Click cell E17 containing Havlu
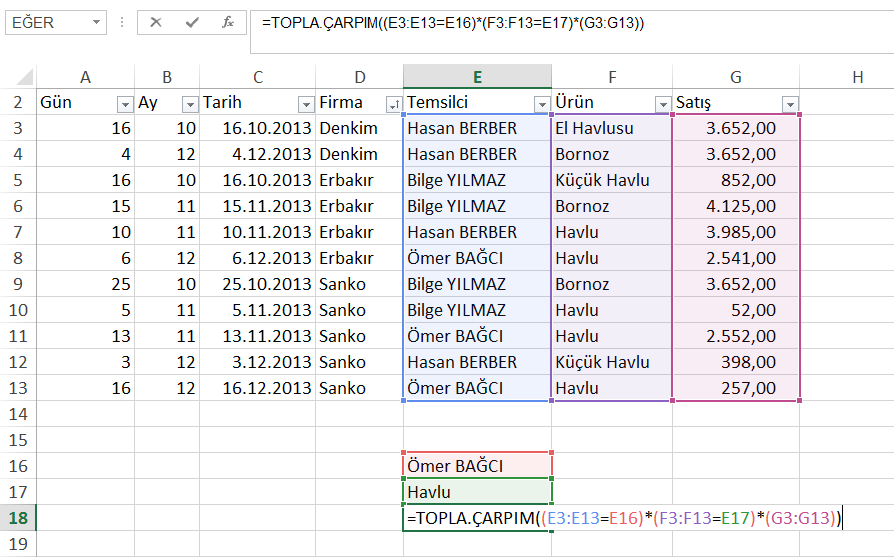Viewport: 894px width, 557px height. (477, 492)
